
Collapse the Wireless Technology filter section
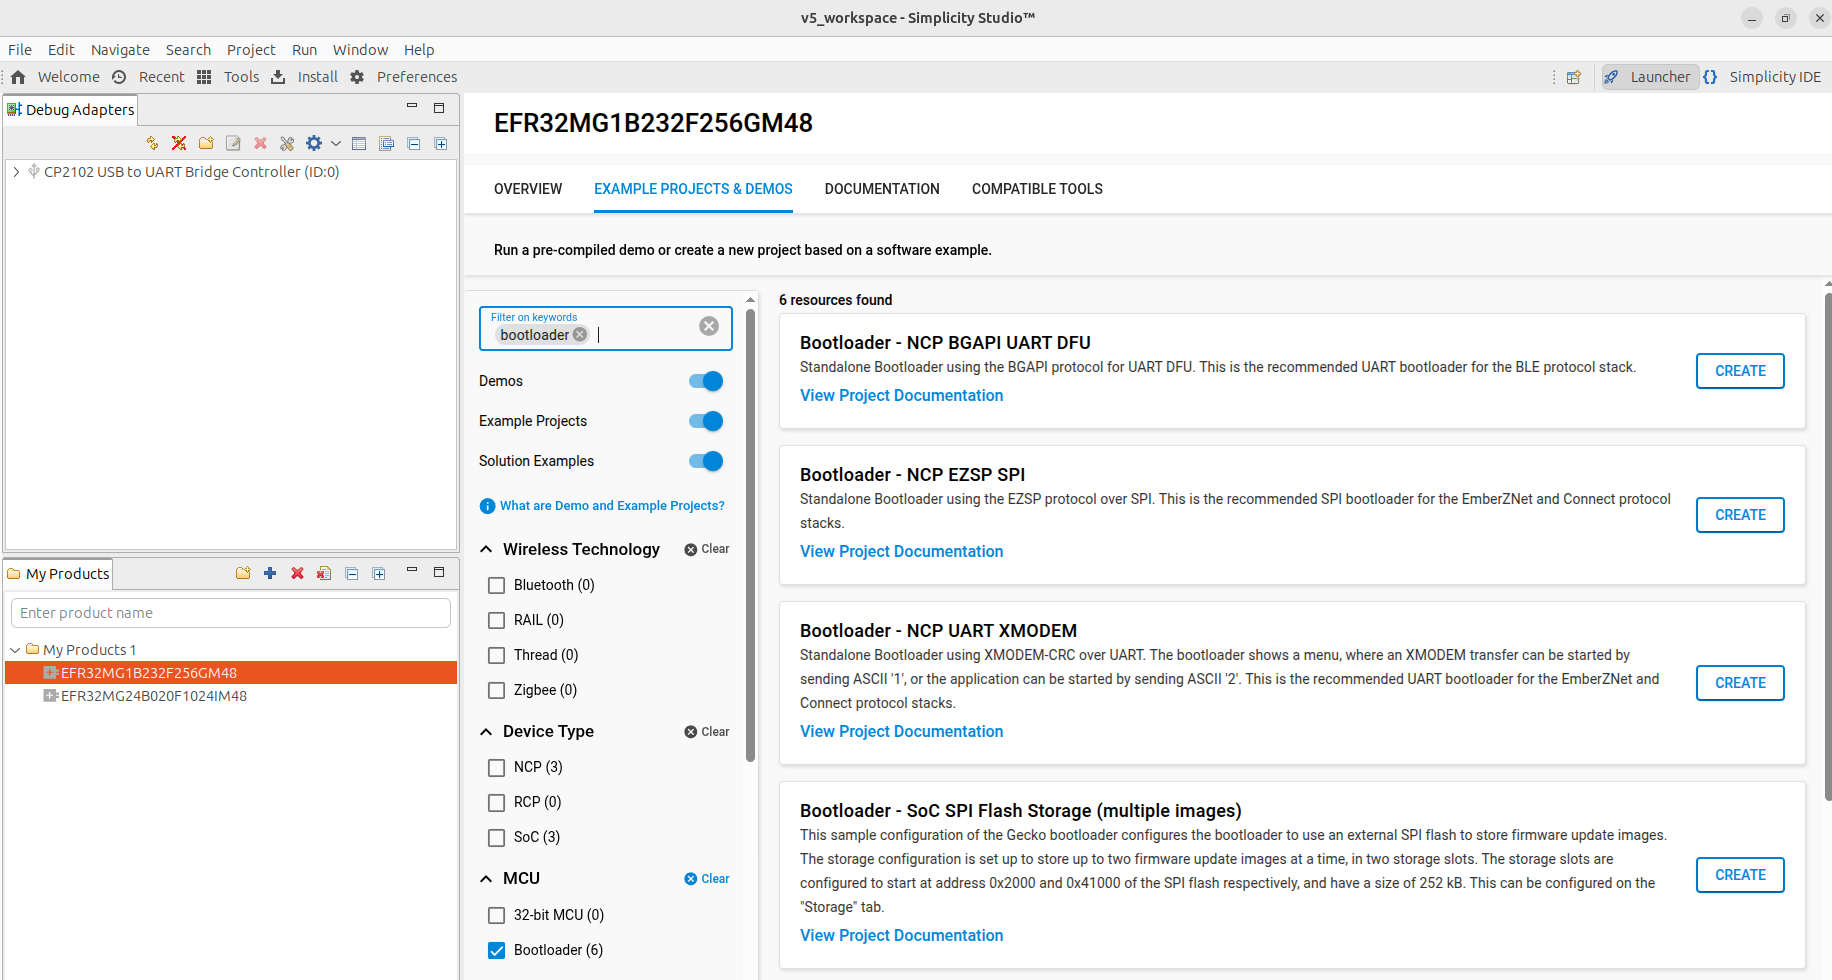[487, 549]
